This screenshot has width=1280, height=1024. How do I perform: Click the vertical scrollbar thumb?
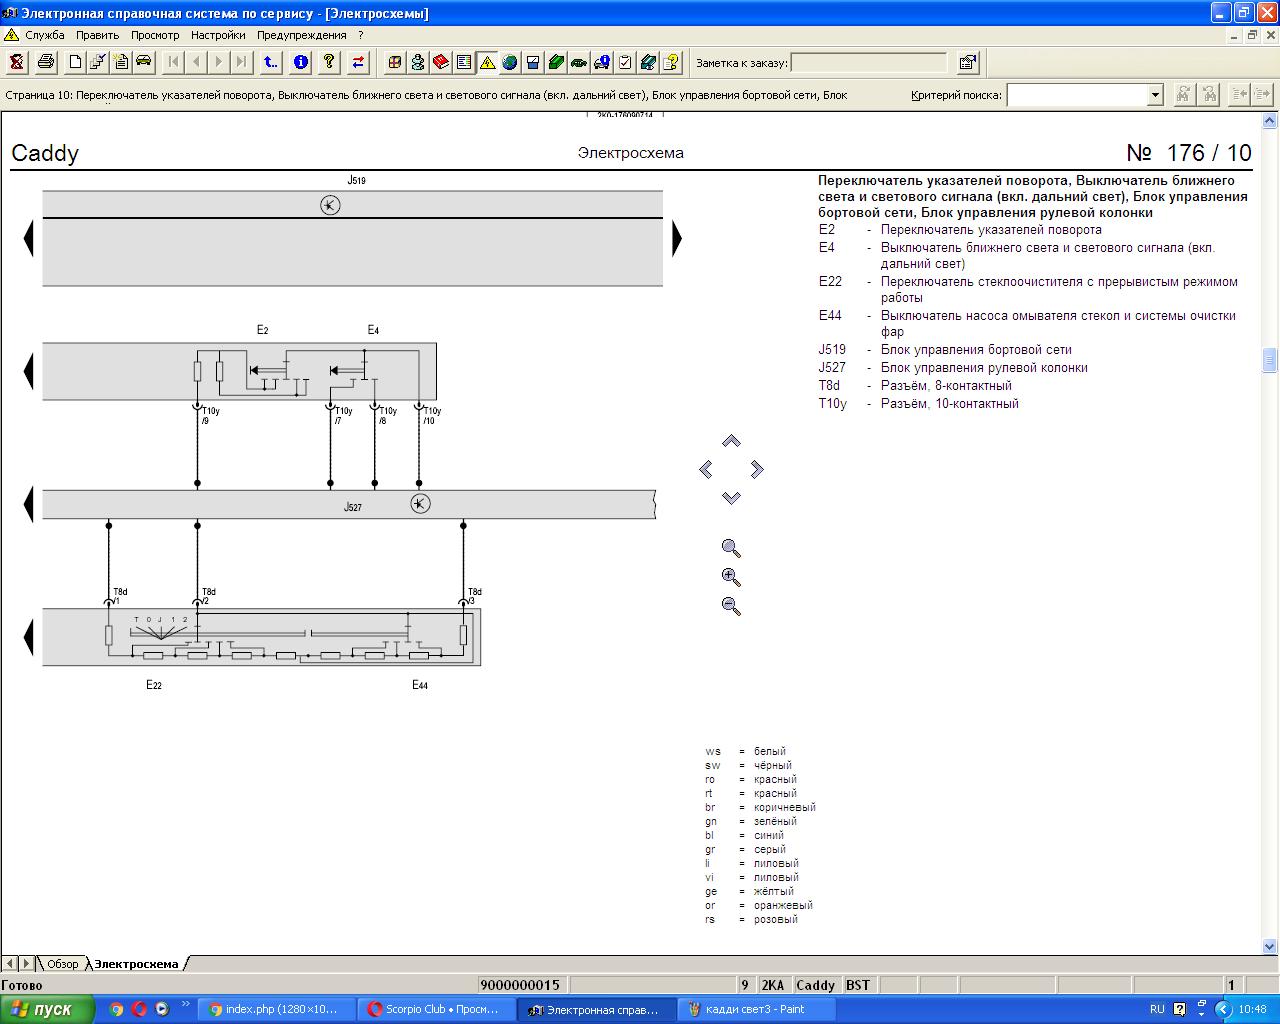(x=1270, y=360)
